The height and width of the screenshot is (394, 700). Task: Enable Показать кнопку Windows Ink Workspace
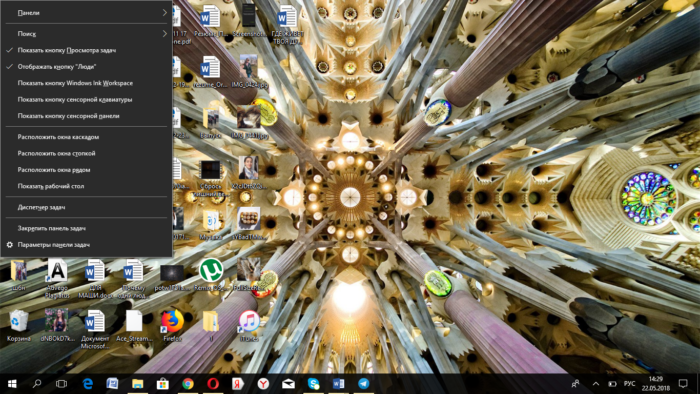87,83
